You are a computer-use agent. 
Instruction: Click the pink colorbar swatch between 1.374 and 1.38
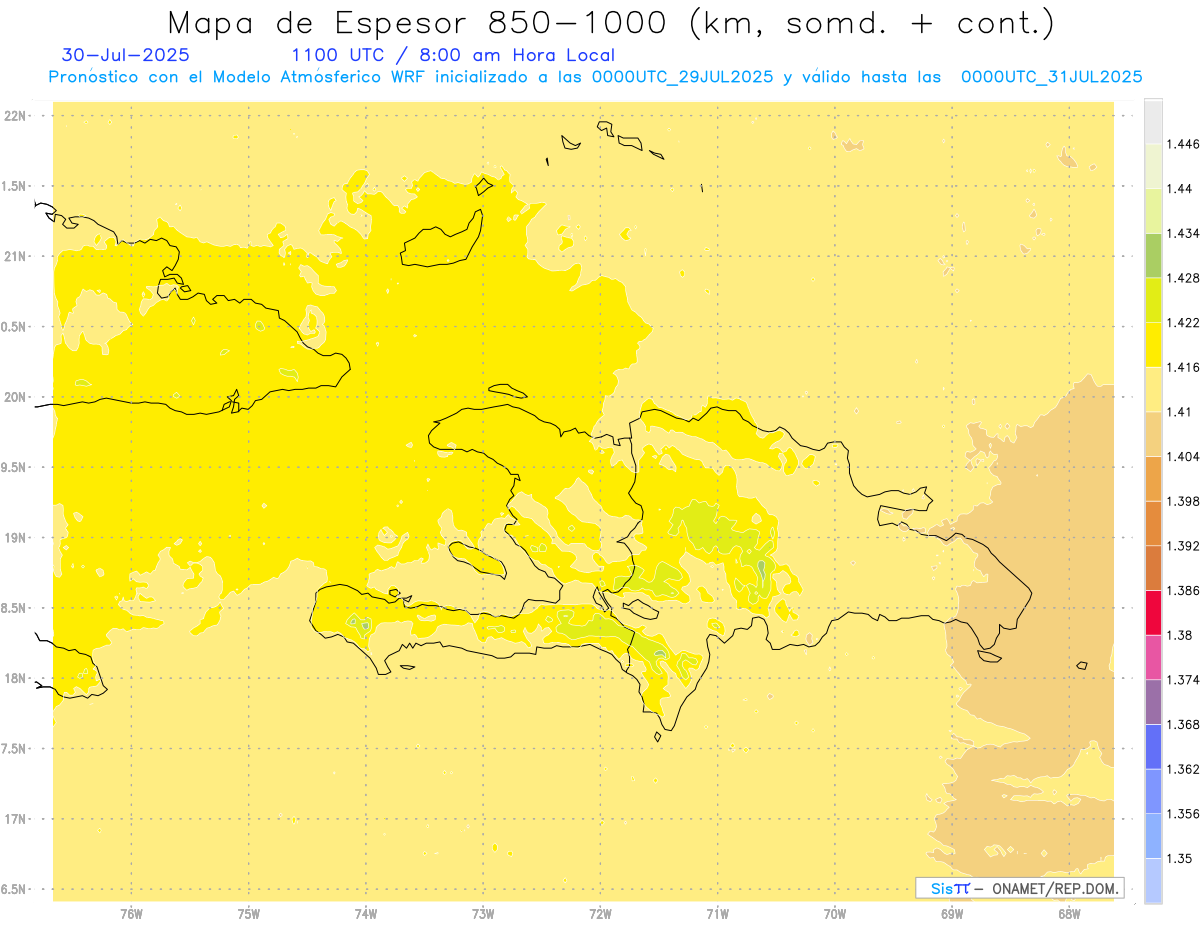(1153, 657)
